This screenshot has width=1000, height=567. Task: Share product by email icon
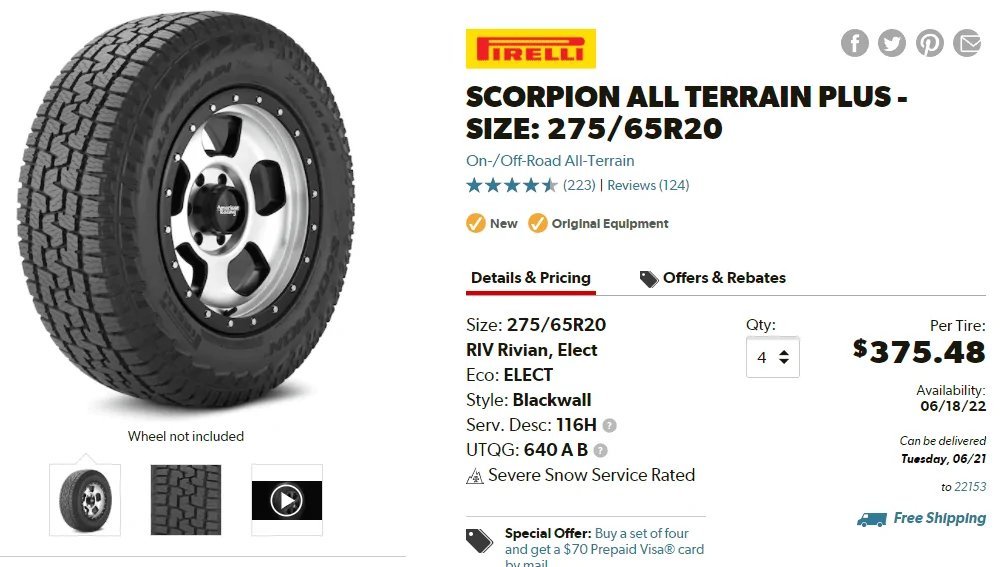967,43
